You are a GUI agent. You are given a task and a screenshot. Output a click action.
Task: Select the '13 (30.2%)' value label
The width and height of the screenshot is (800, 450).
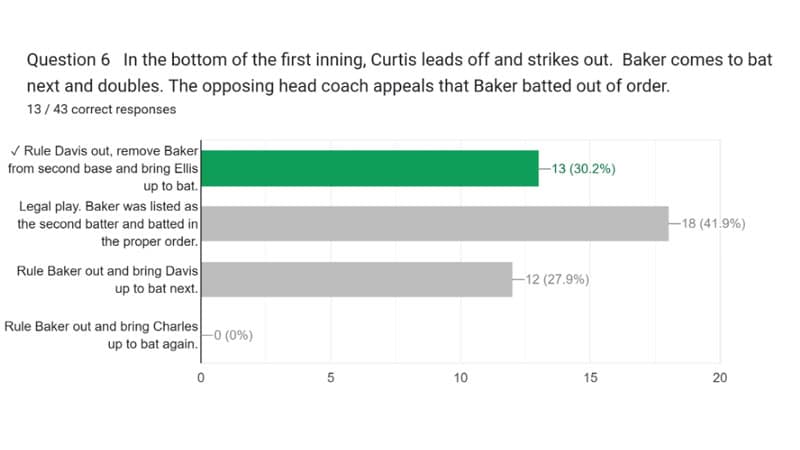(579, 168)
